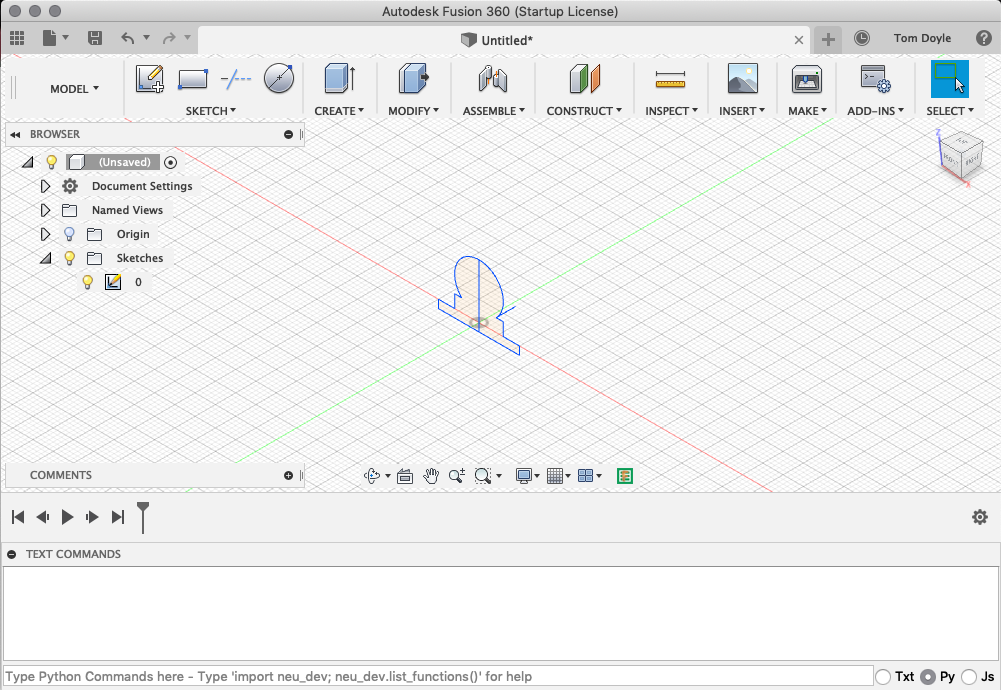Select the Py language radio button
1001x690 pixels.
pyautogui.click(x=930, y=677)
